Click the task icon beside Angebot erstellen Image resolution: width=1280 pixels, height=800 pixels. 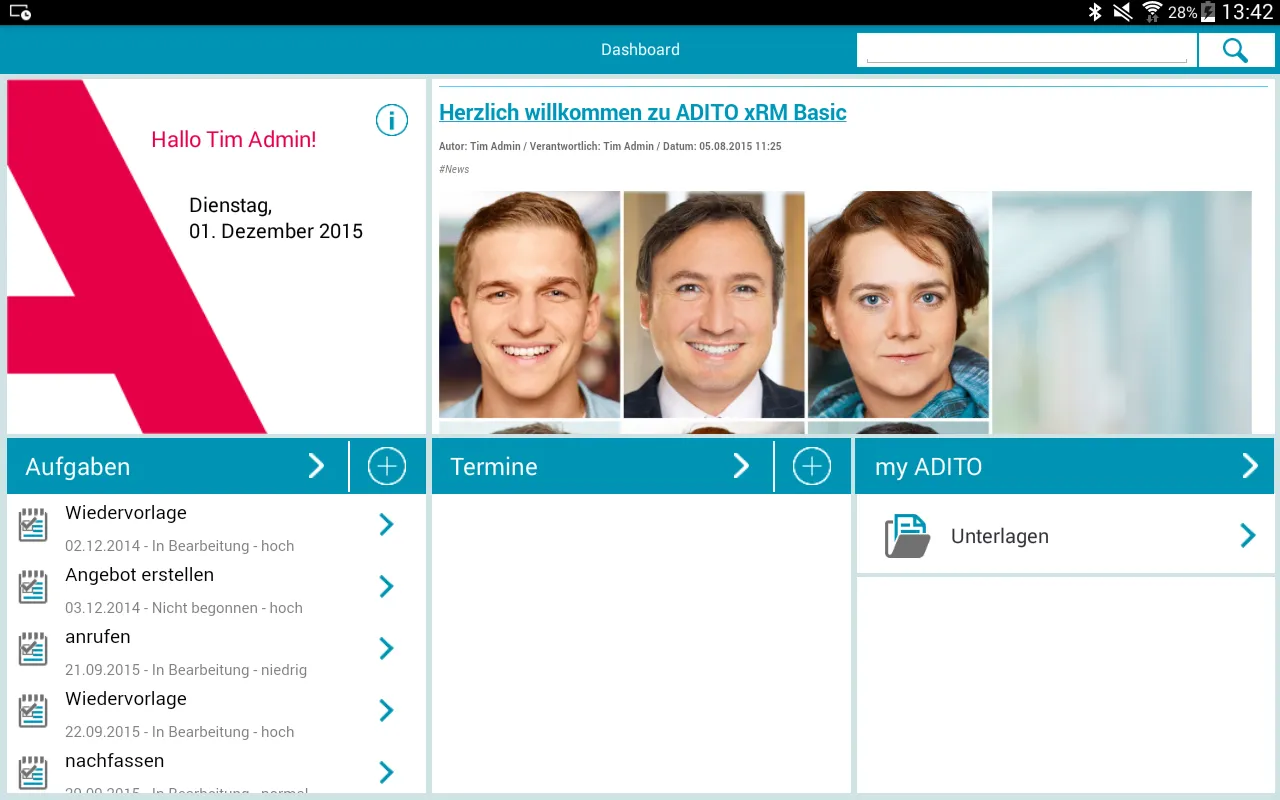[33, 587]
